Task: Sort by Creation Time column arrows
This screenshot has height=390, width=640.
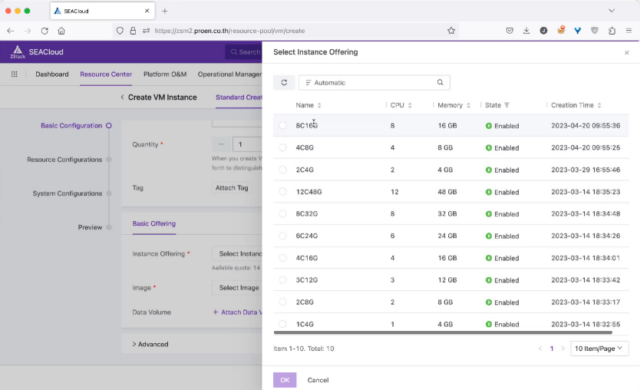Action: click(x=599, y=105)
